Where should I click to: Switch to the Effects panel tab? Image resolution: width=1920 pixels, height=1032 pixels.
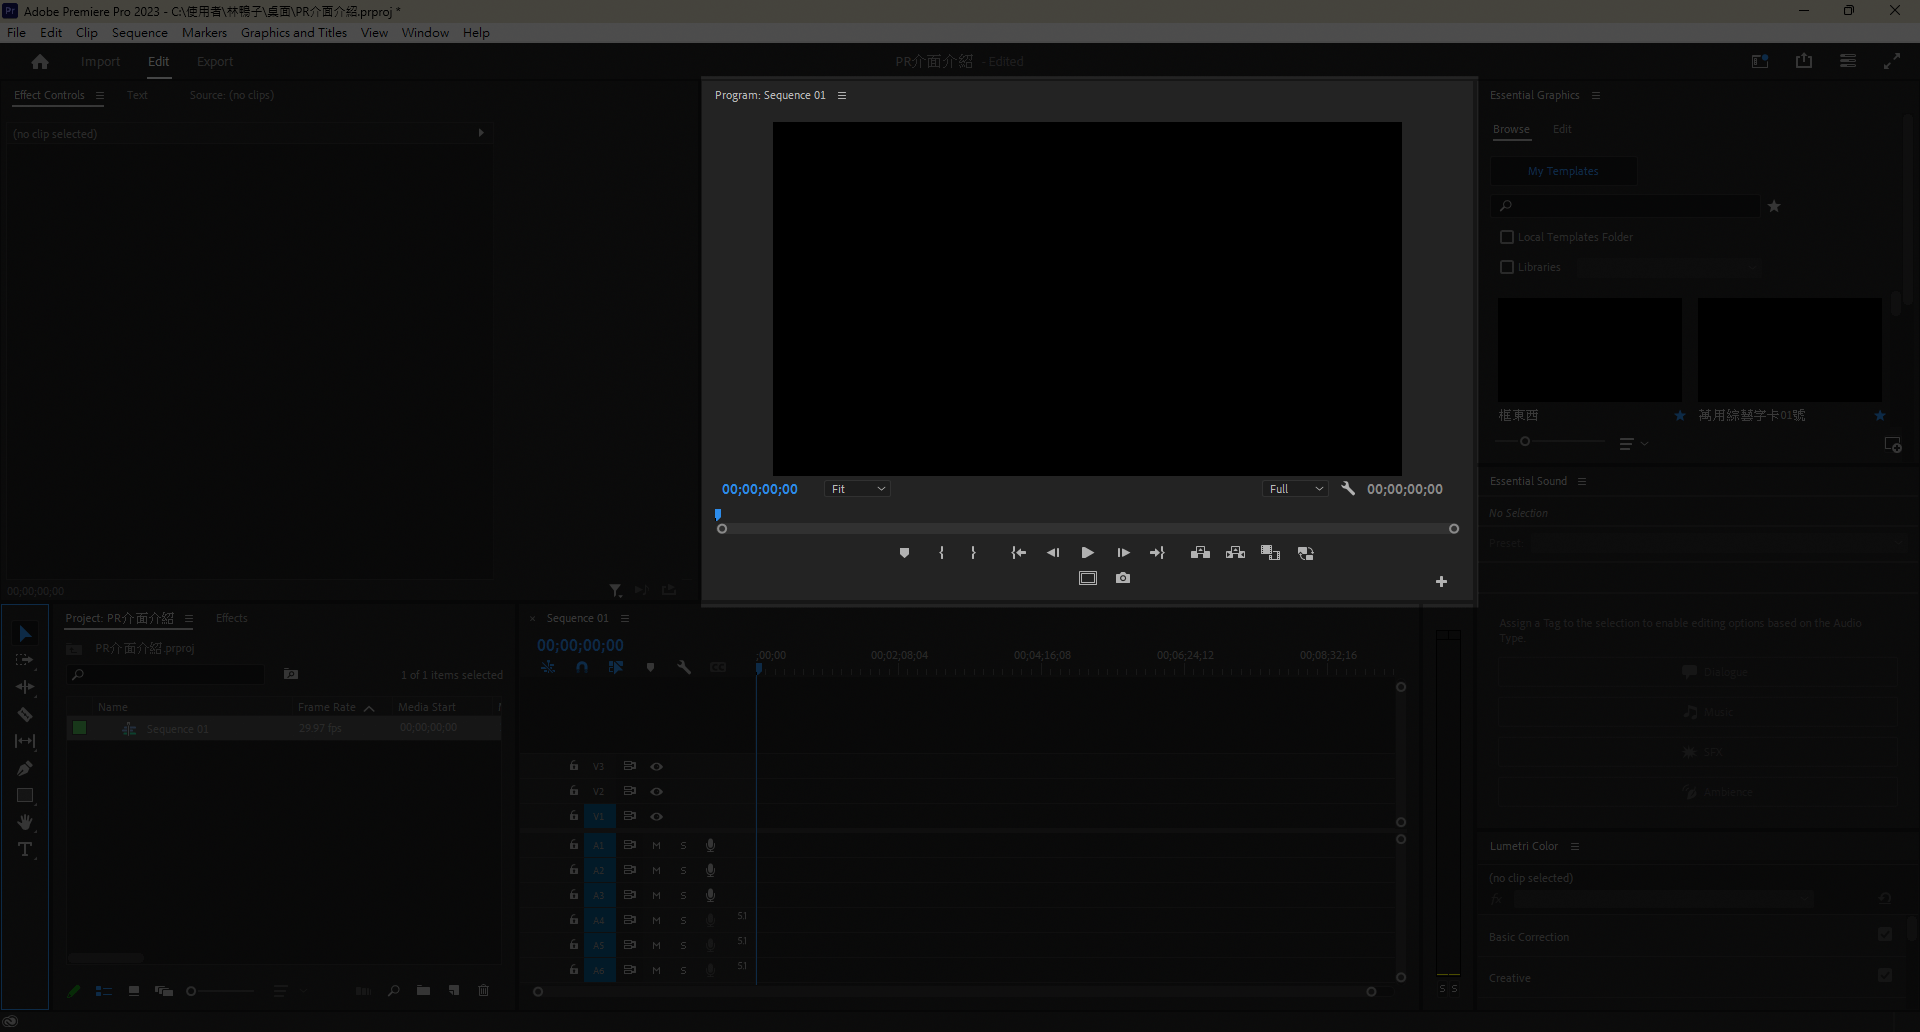click(231, 618)
